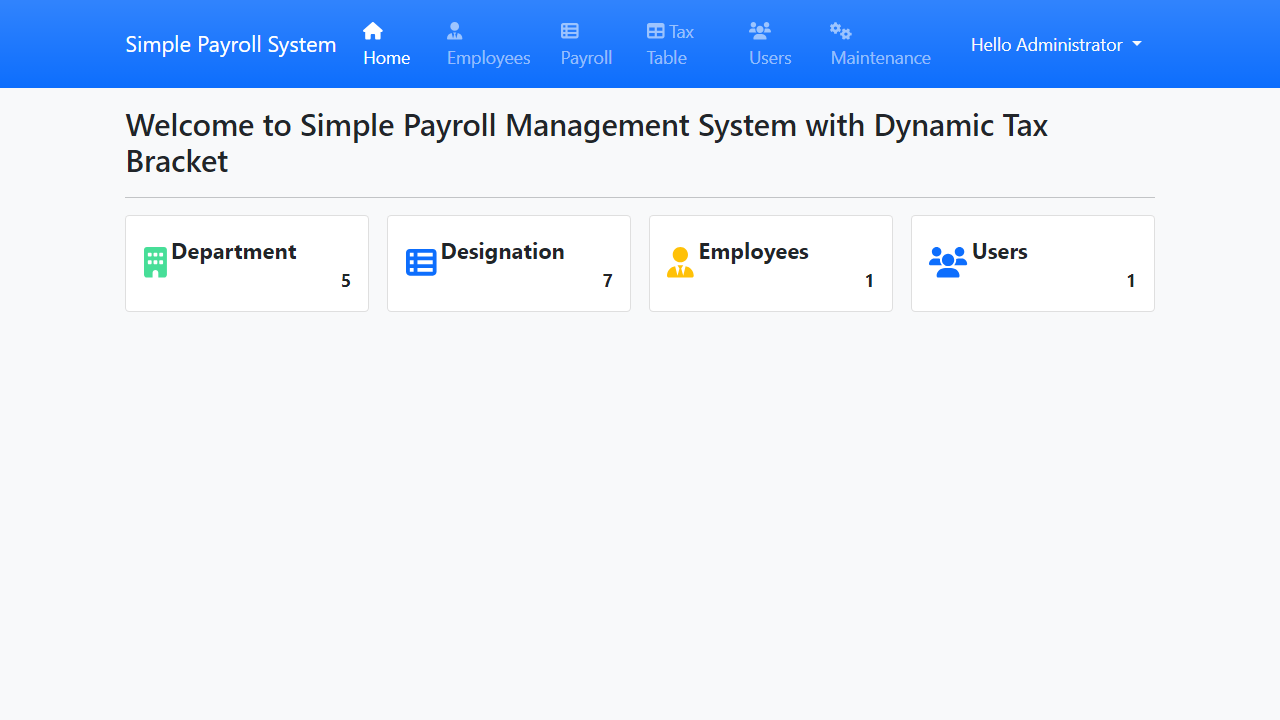Click the Employees card count 1
The image size is (1280, 720).
pos(870,281)
